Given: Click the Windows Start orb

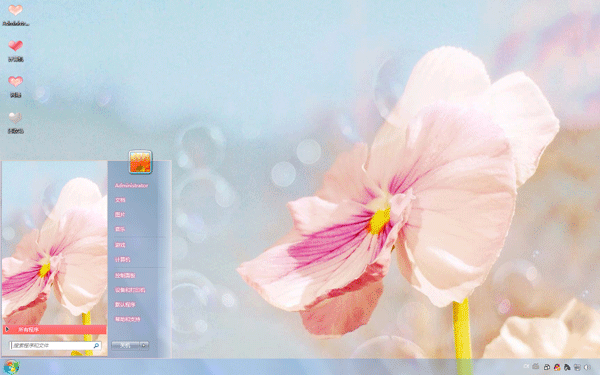Looking at the screenshot, I should tap(11, 367).
